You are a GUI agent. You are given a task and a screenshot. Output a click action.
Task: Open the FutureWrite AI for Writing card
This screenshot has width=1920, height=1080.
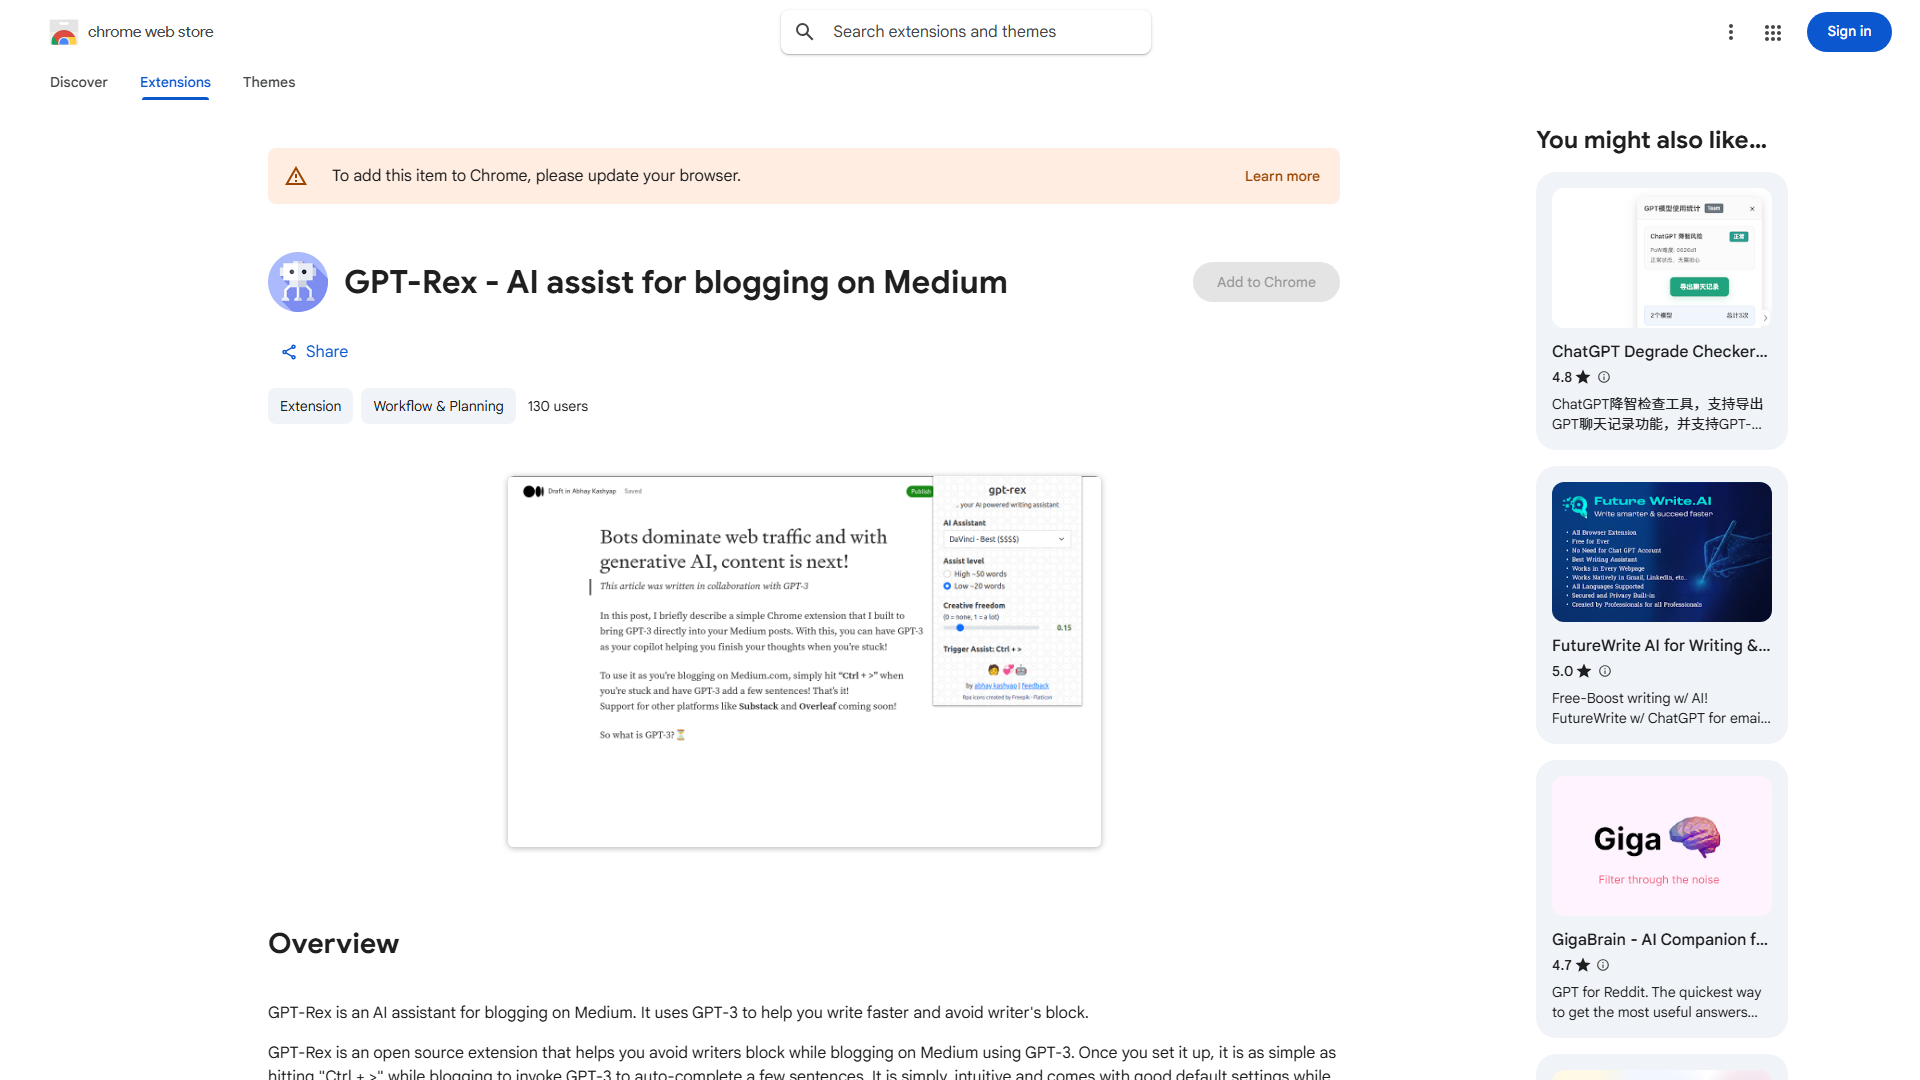coord(1661,605)
